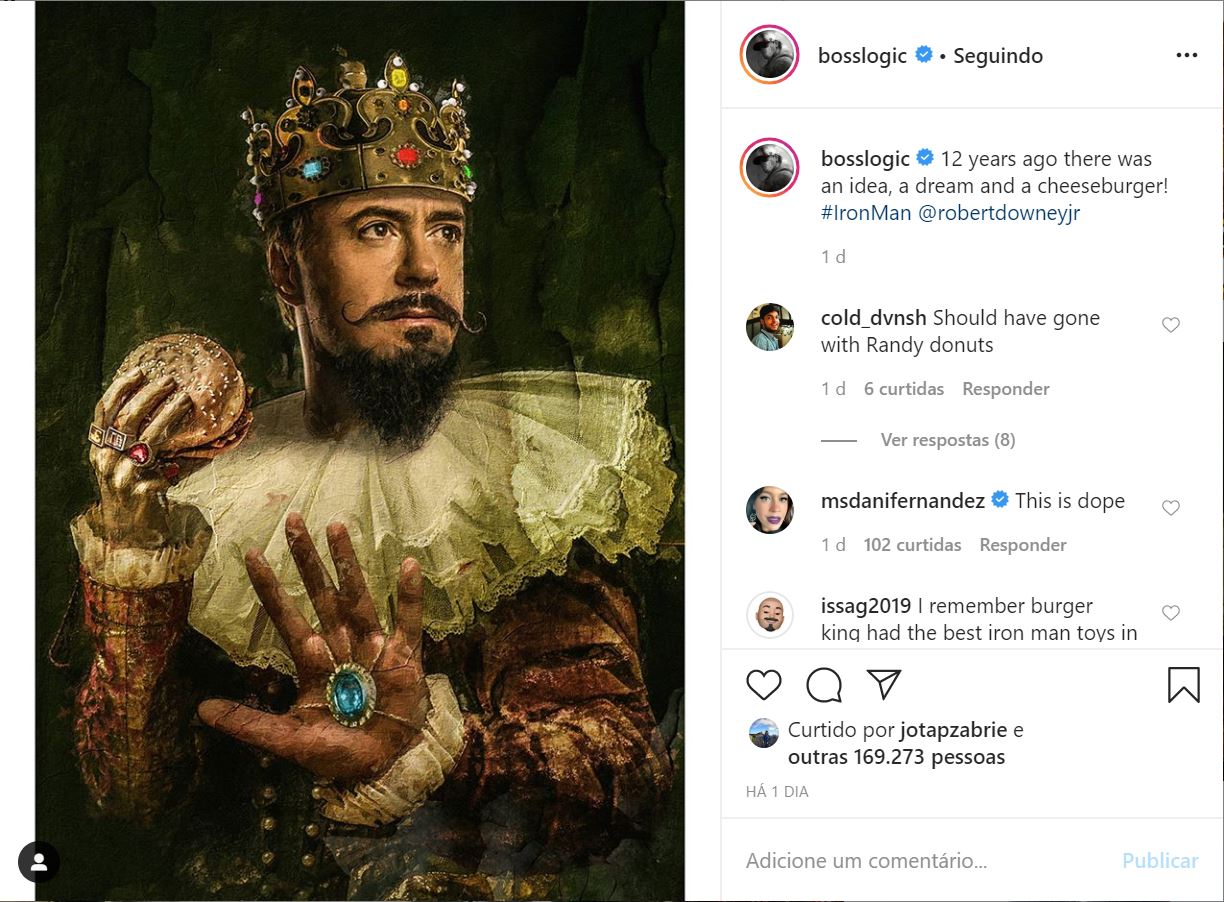This screenshot has height=902, width=1224.
Task: Like issag2019's comment
Action: tap(1171, 613)
